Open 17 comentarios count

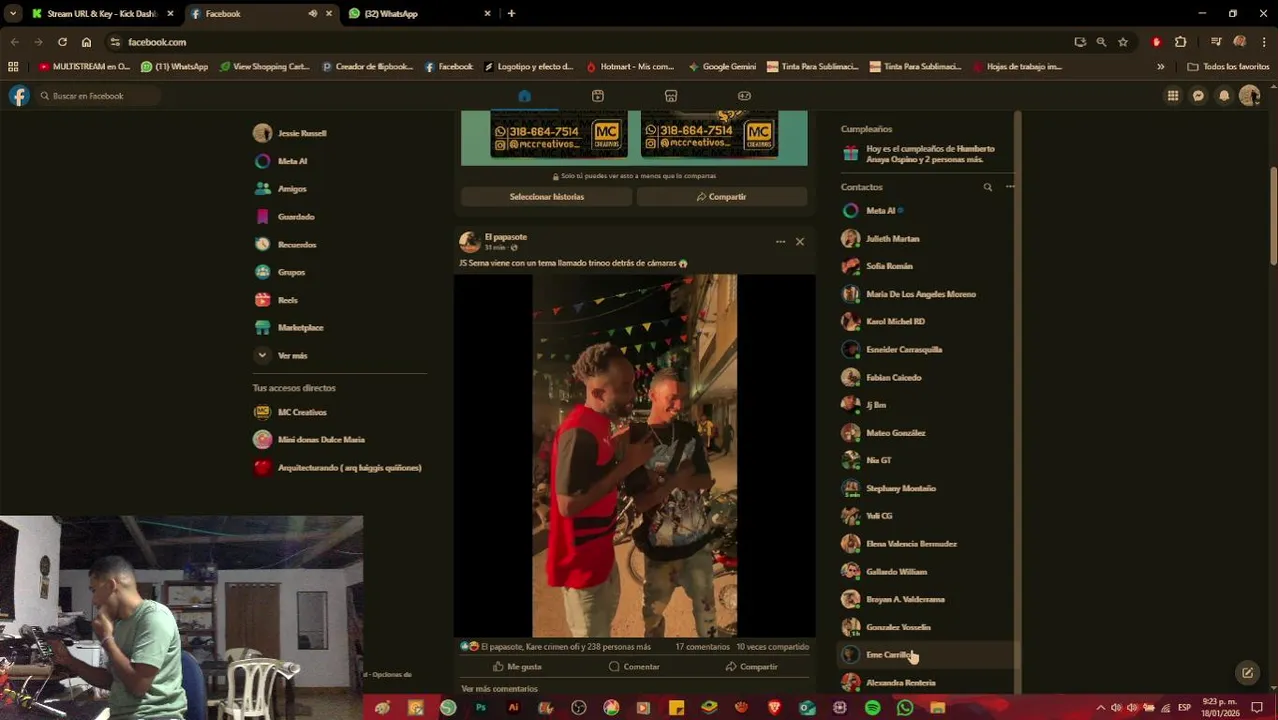point(703,647)
